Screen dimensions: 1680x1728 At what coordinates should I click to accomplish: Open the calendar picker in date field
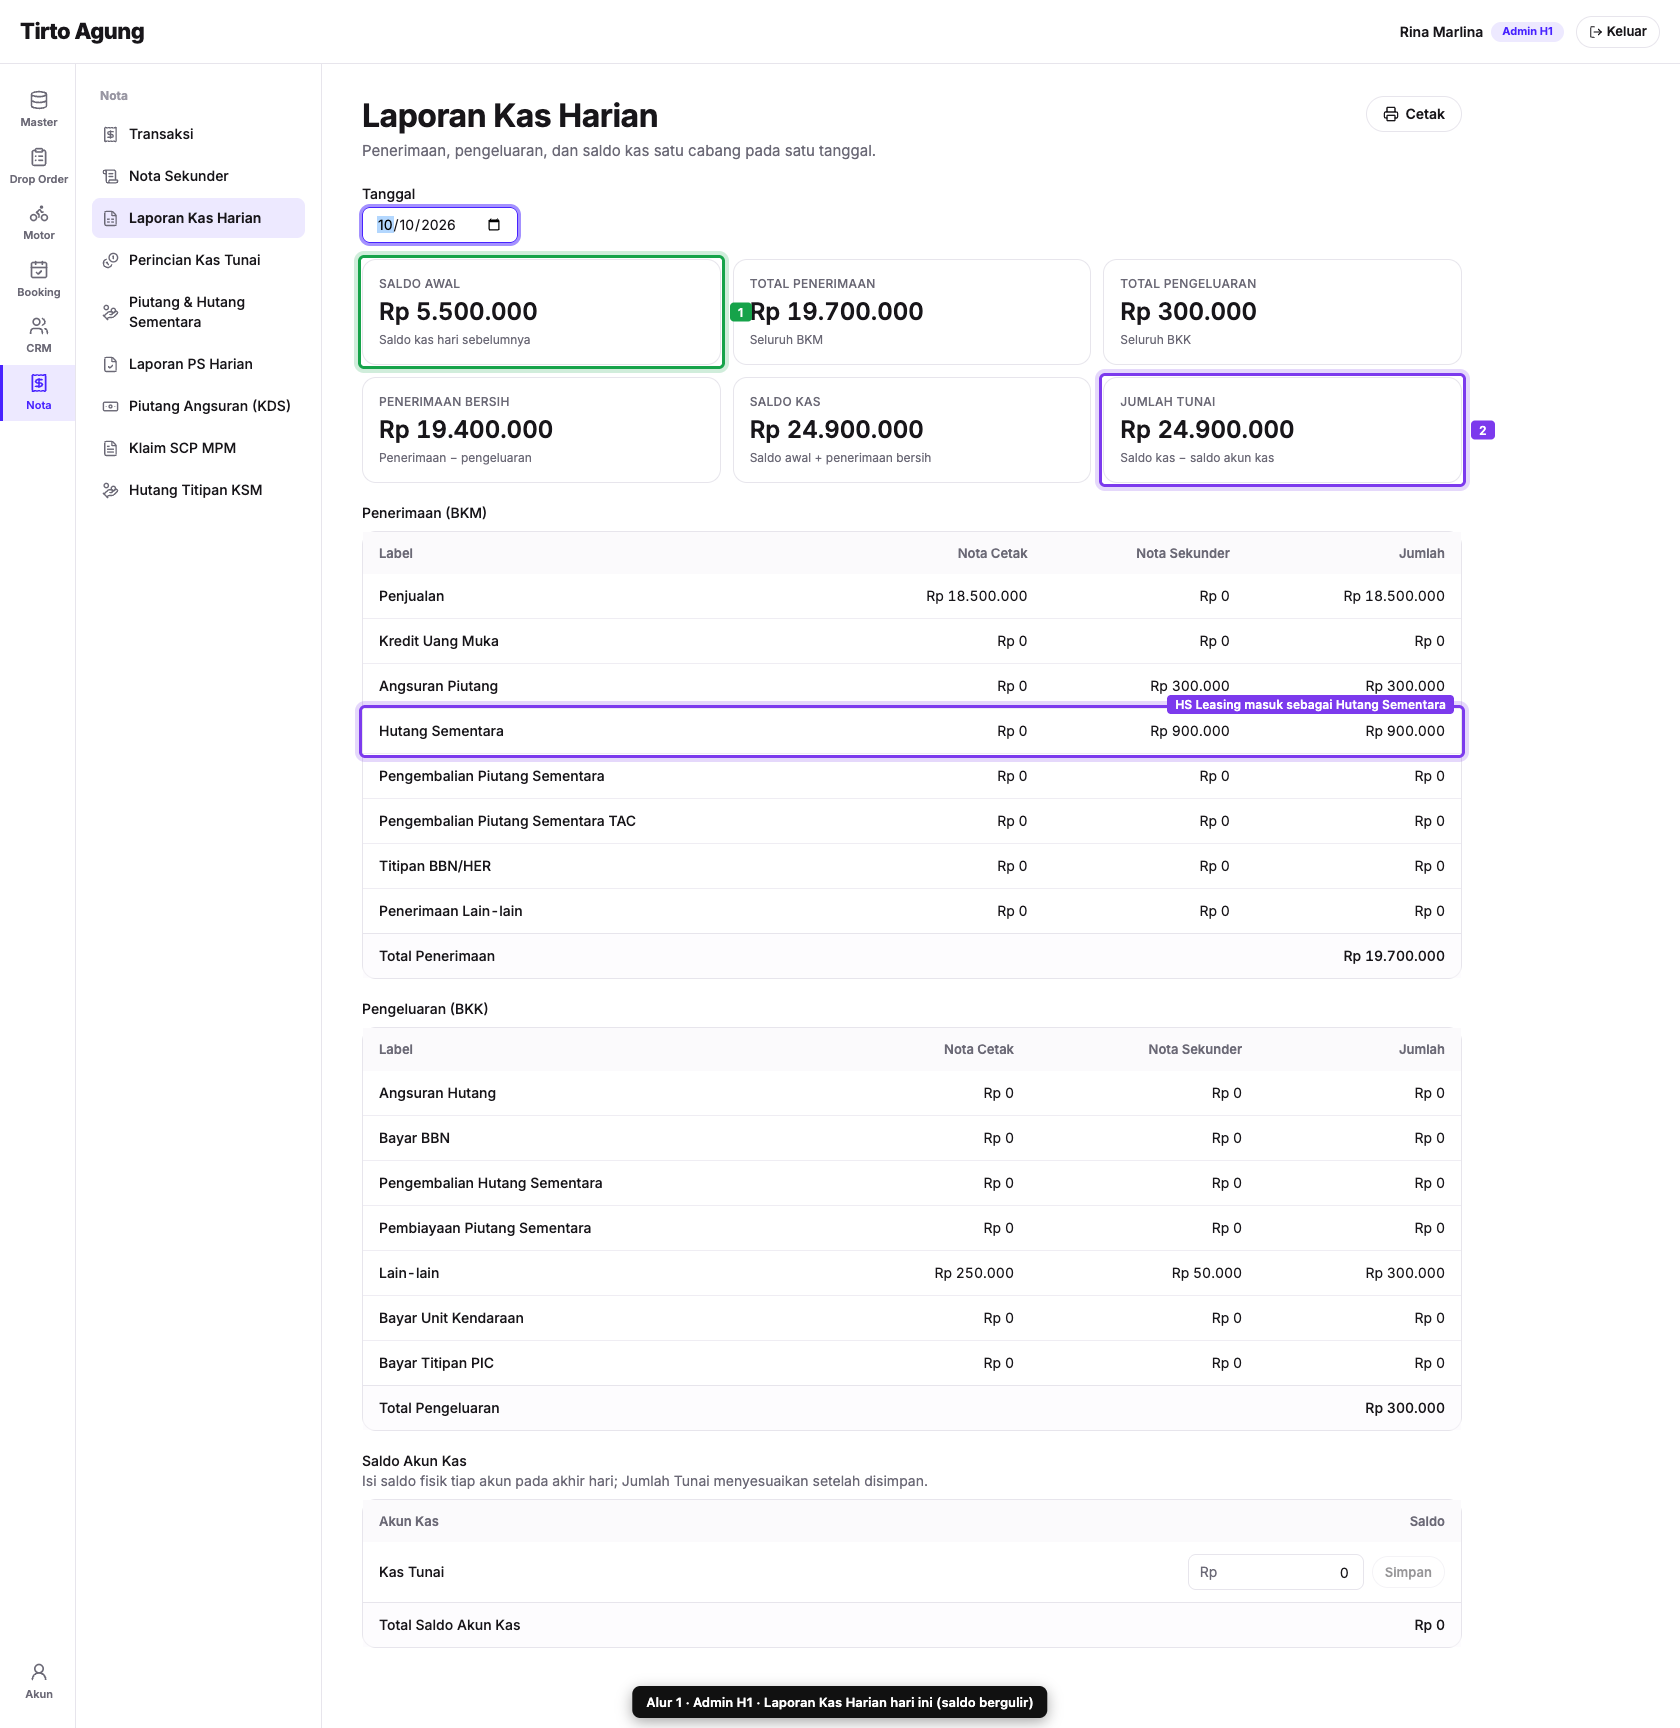[x=494, y=225]
